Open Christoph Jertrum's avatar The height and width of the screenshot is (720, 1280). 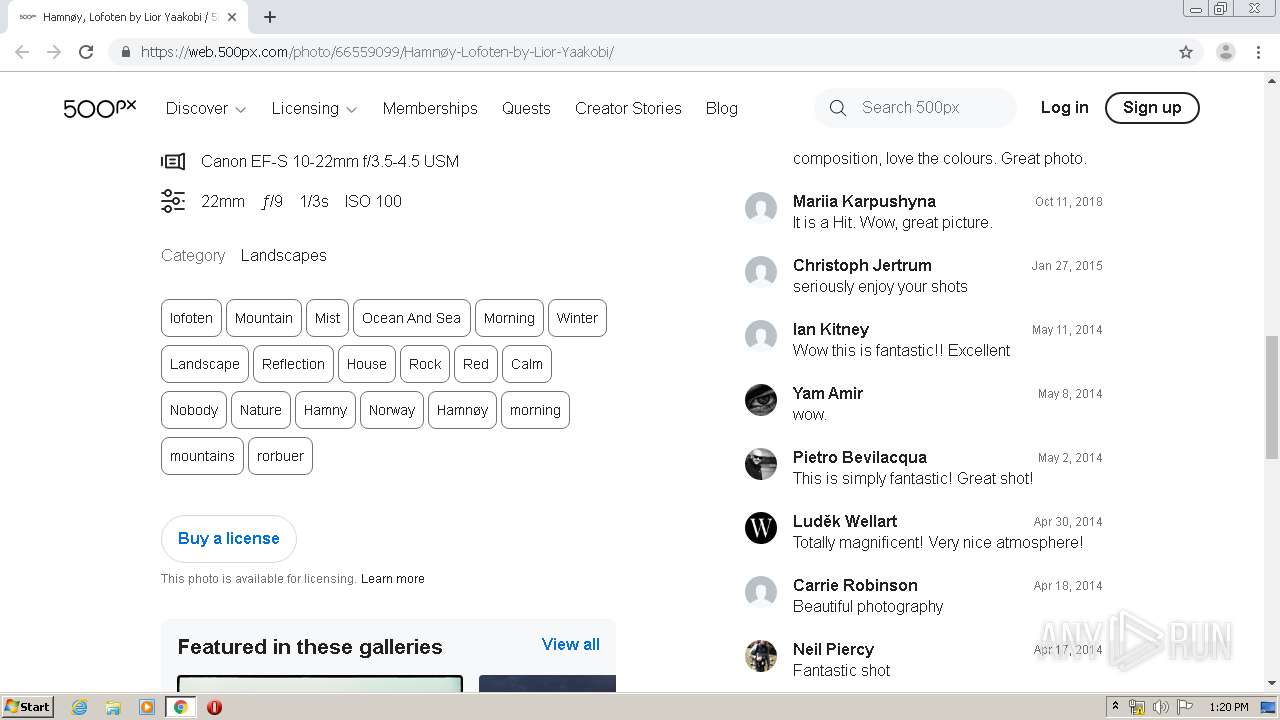pos(761,272)
